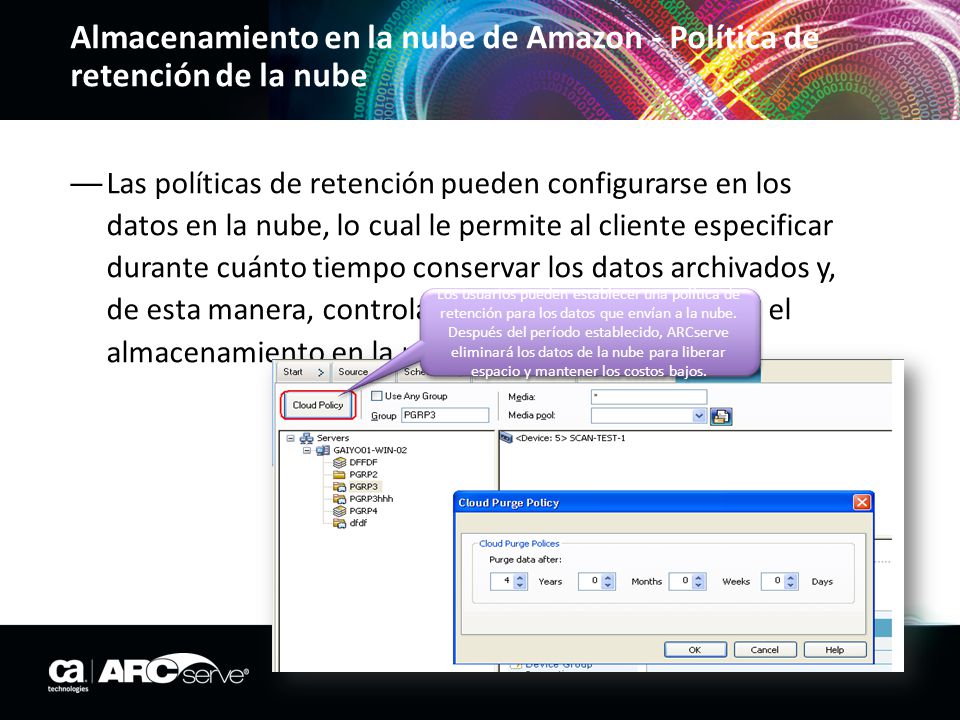Select the DFFDF group icon
Viewport: 960px width, 720px height.
pyautogui.click(x=339, y=462)
